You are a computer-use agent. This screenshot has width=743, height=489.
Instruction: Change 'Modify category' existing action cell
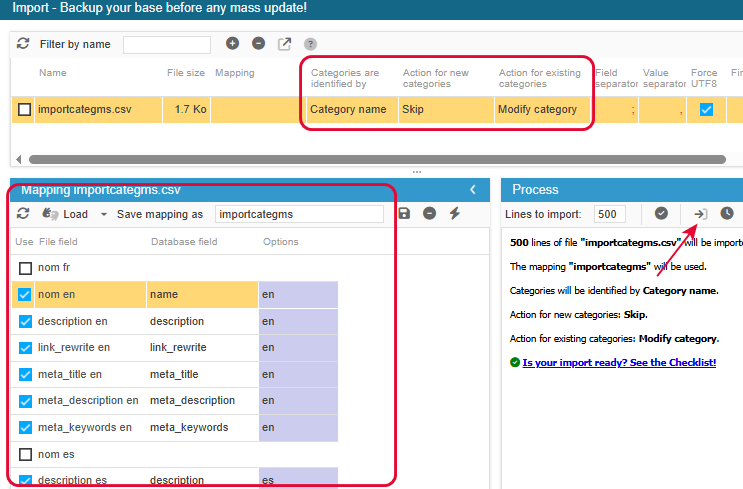tap(543, 109)
